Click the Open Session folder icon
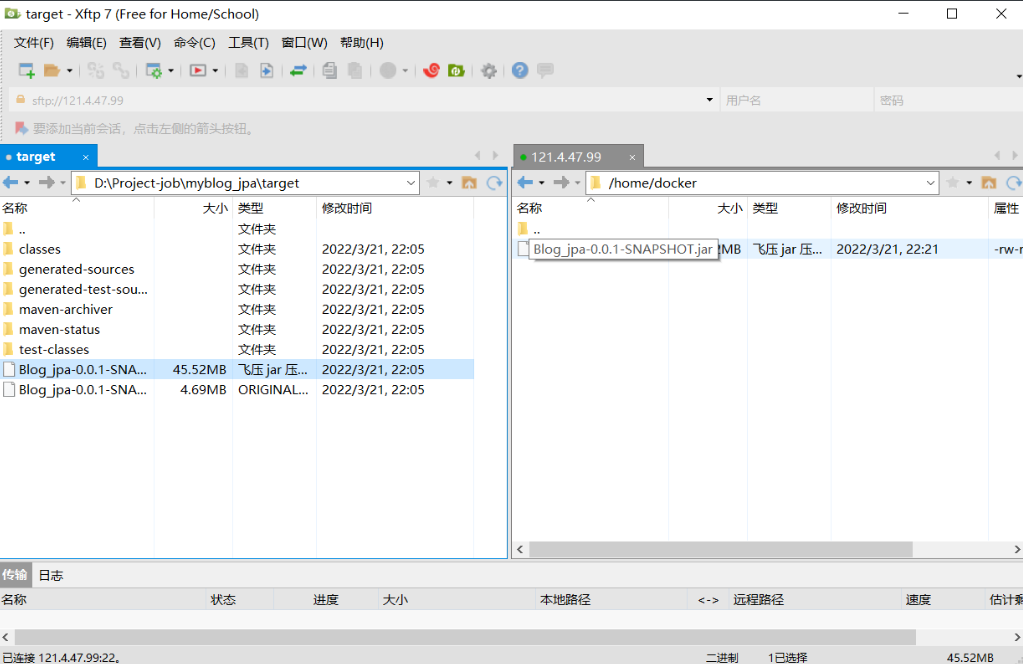 point(52,70)
